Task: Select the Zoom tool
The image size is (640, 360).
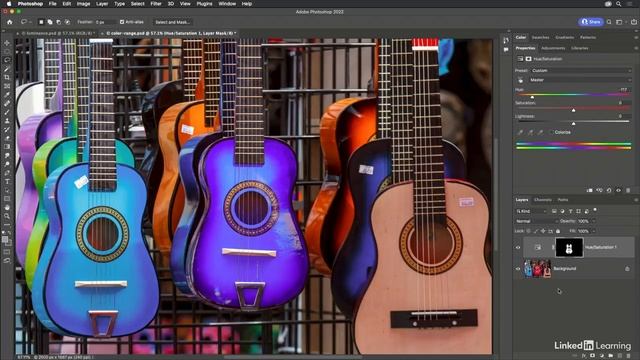Action: point(7,216)
